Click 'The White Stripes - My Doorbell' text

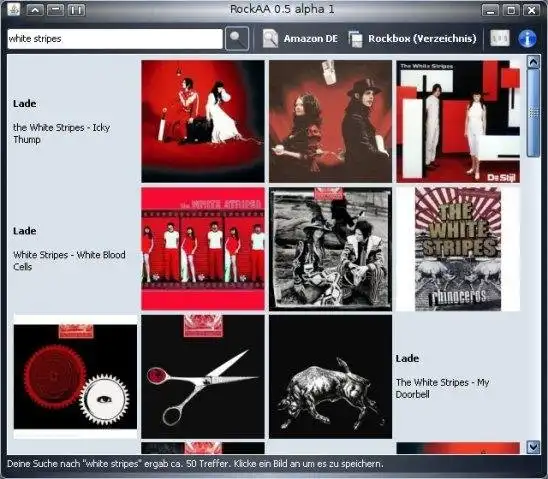[x=442, y=388]
